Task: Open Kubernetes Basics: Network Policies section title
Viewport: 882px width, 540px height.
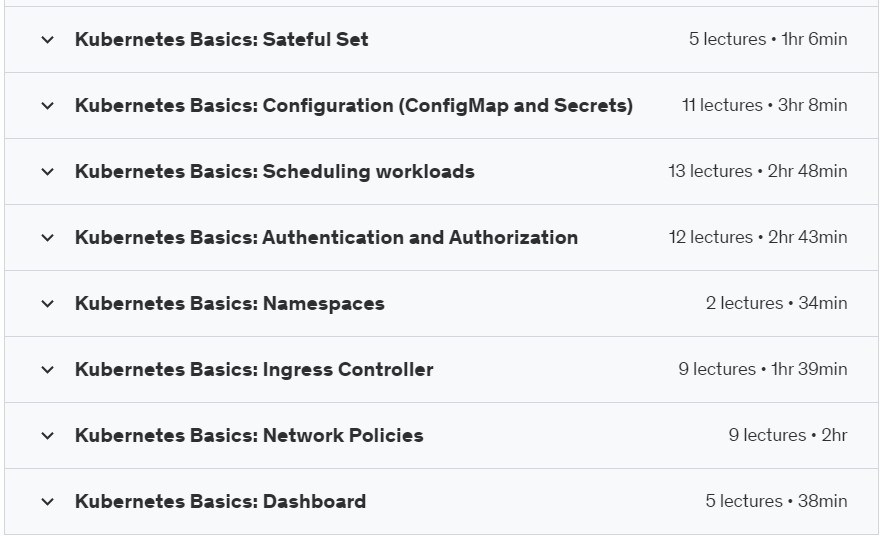Action: click(249, 435)
